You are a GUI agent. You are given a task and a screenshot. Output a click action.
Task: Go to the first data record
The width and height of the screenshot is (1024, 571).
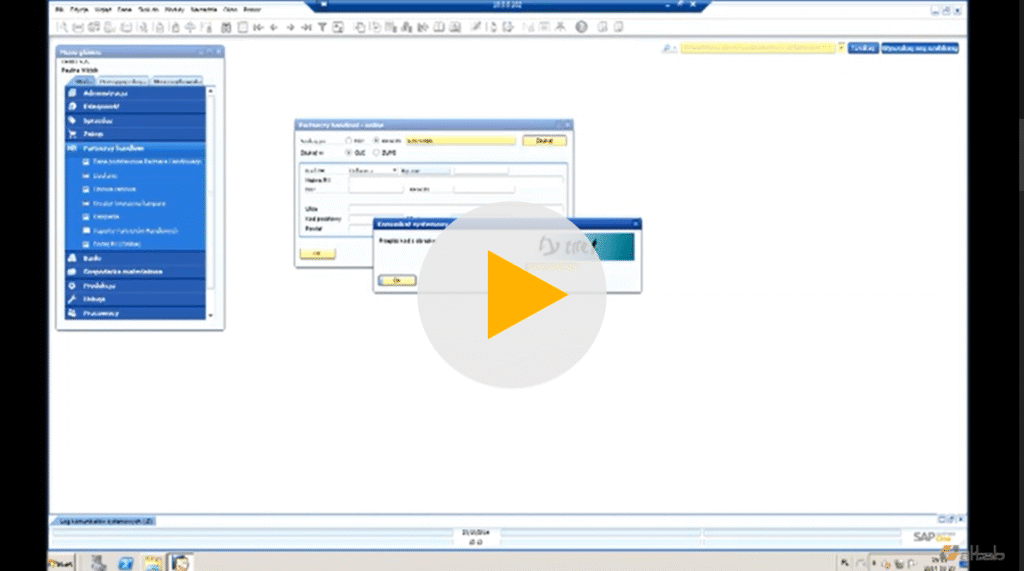(259, 27)
